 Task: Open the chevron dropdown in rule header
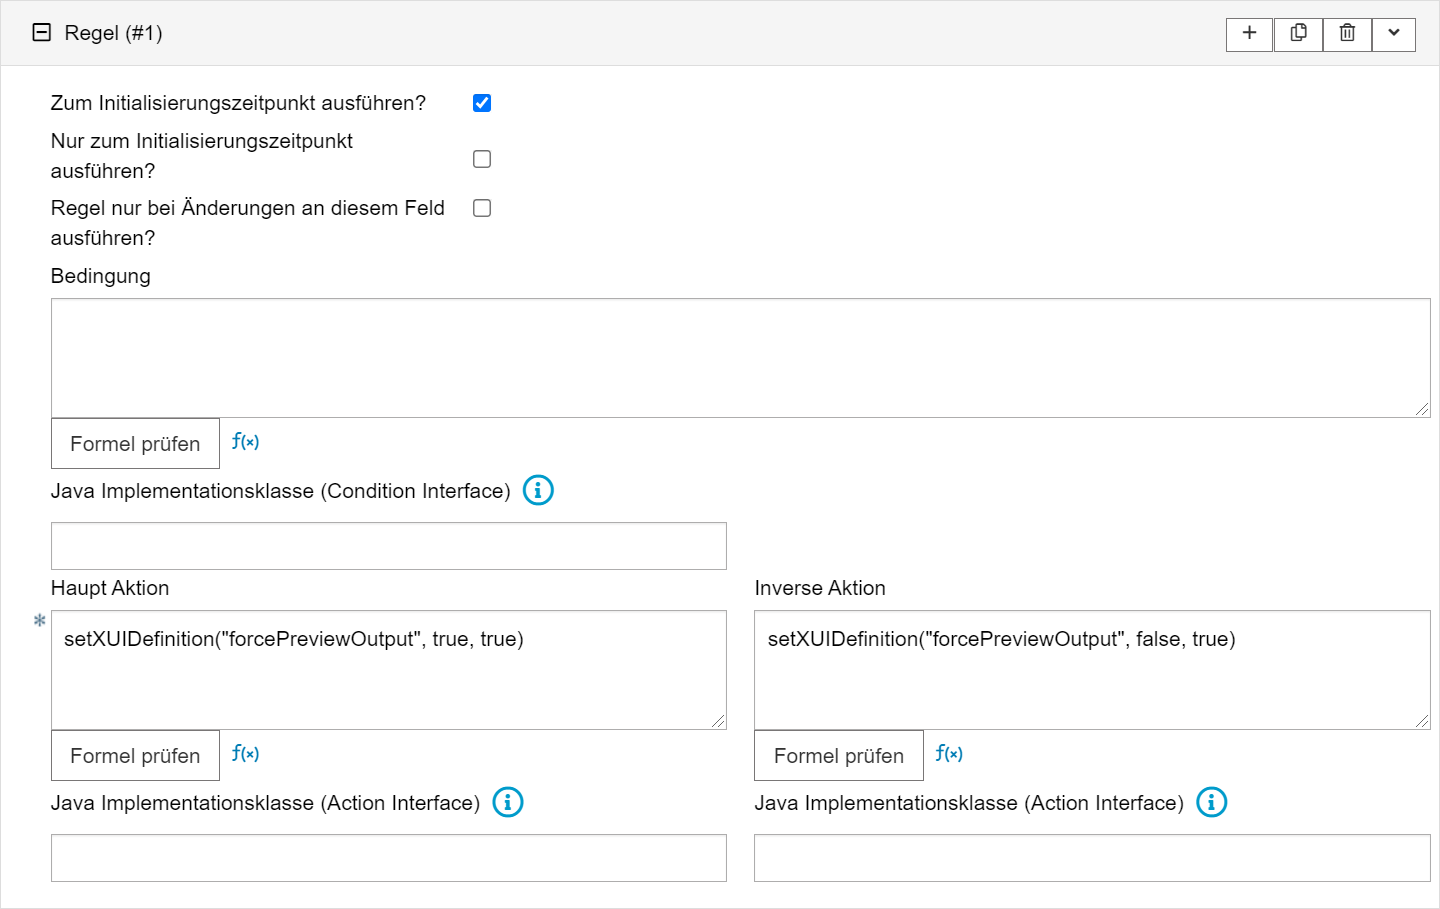point(1393,34)
